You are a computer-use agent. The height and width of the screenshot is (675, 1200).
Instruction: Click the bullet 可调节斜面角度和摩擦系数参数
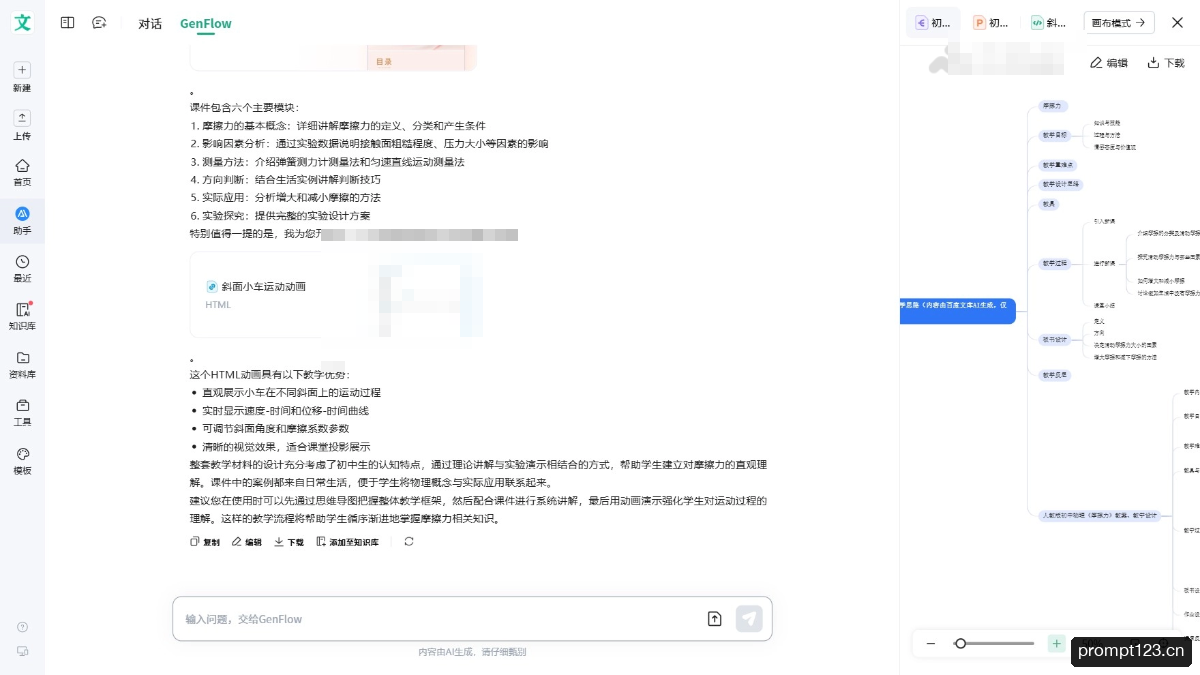click(x=275, y=429)
